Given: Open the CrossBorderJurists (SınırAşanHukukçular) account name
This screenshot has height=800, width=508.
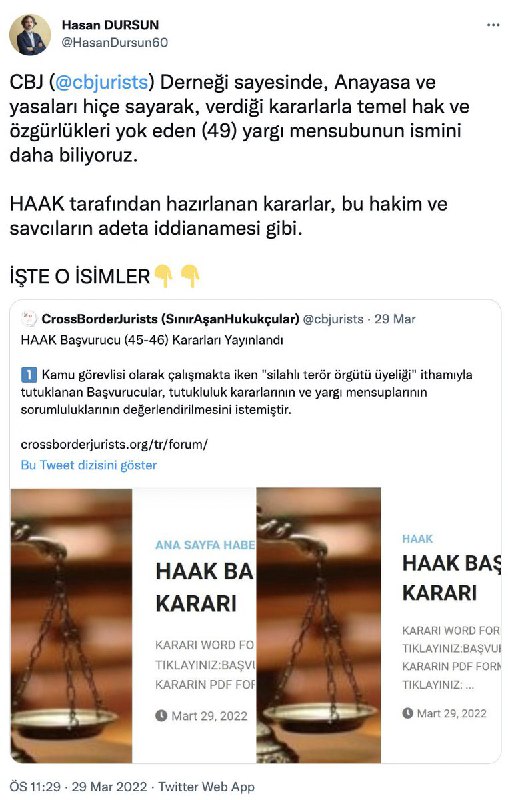Looking at the screenshot, I should click(170, 319).
